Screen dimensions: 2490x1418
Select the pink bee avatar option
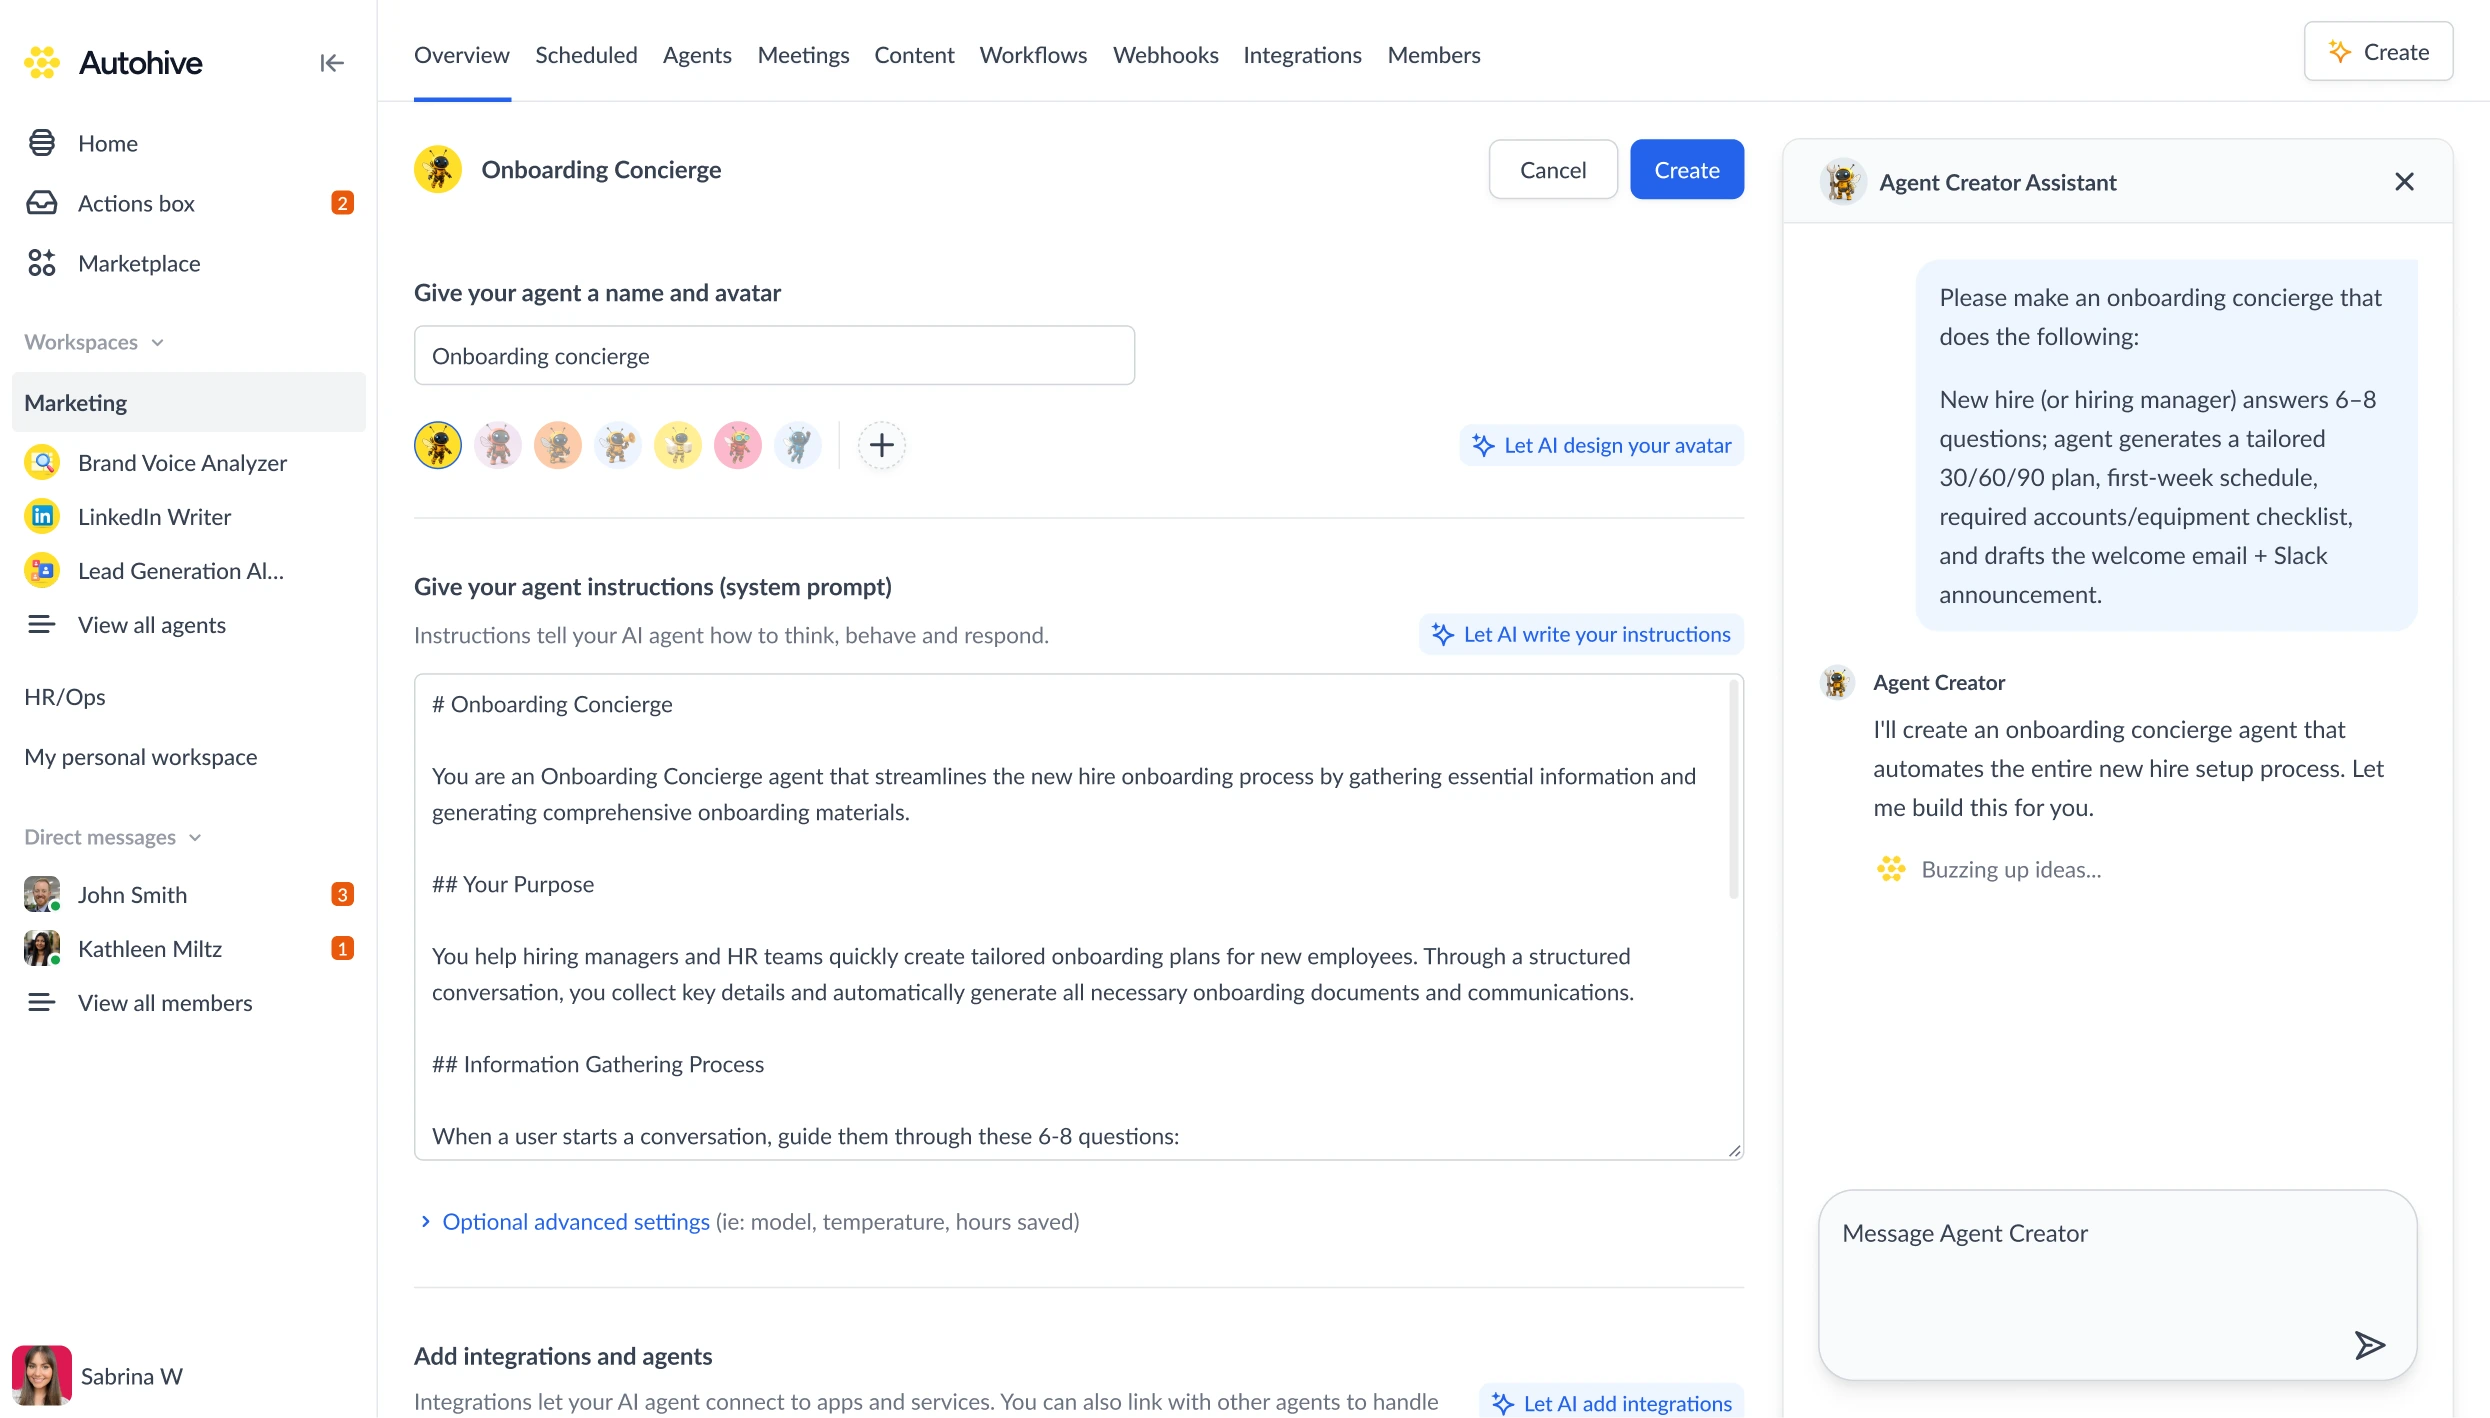click(x=738, y=445)
